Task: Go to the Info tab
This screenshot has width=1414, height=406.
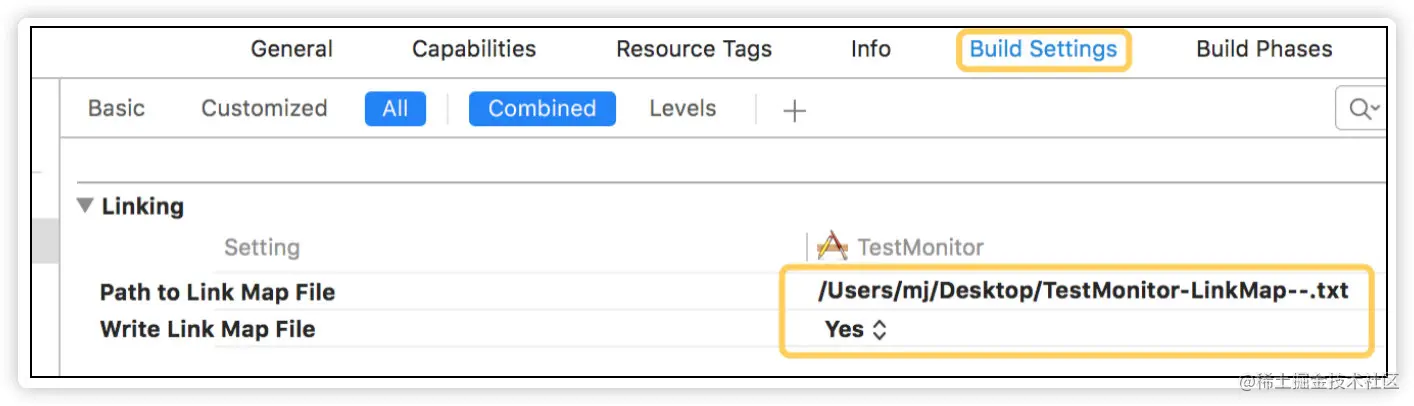Action: pos(870,49)
